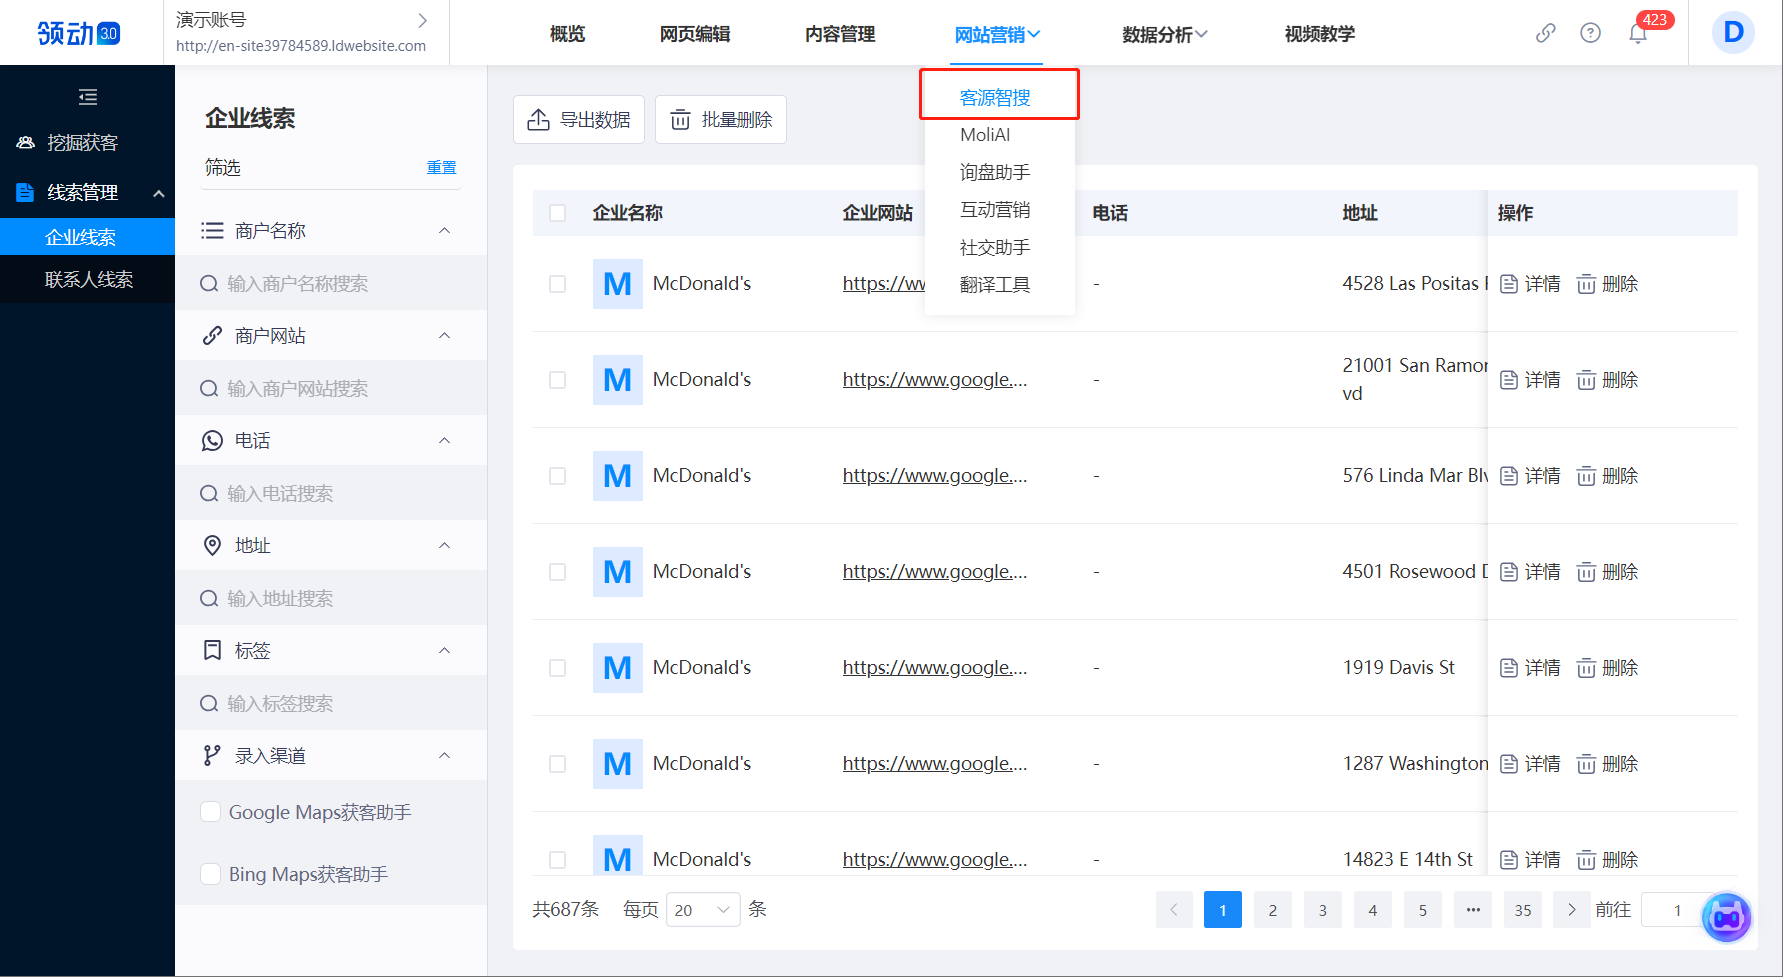Image resolution: width=1783 pixels, height=977 pixels.
Task: Enable Google Maps获客助手 checkbox
Action: [211, 812]
